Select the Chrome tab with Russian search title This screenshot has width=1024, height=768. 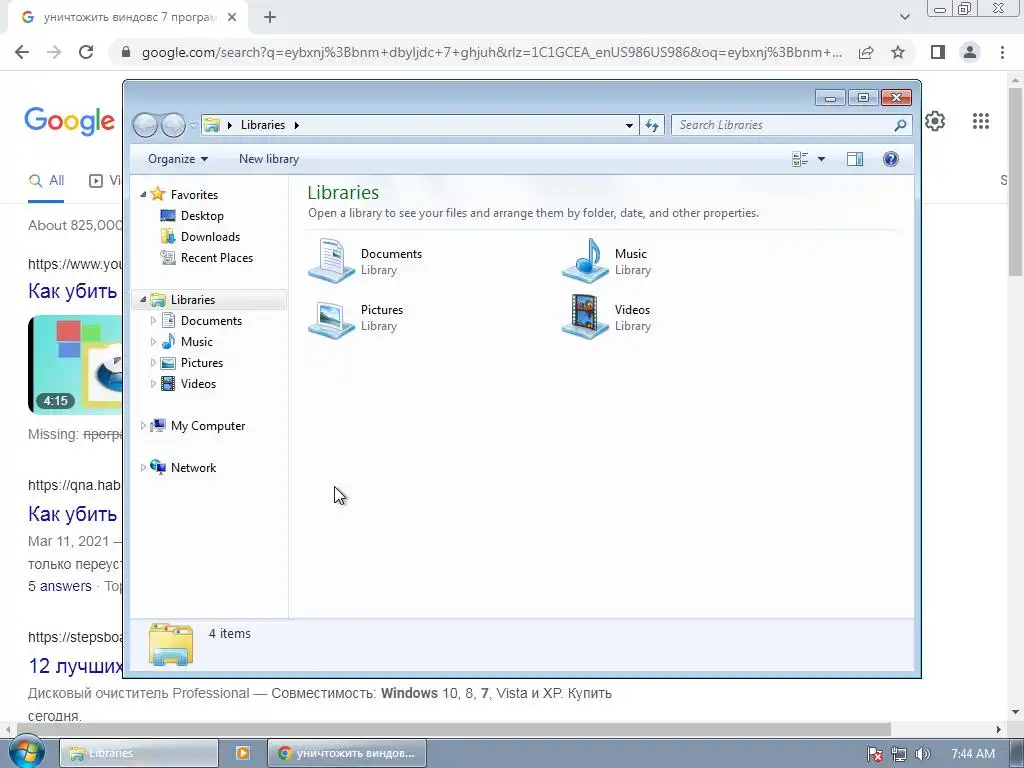[x=129, y=18]
